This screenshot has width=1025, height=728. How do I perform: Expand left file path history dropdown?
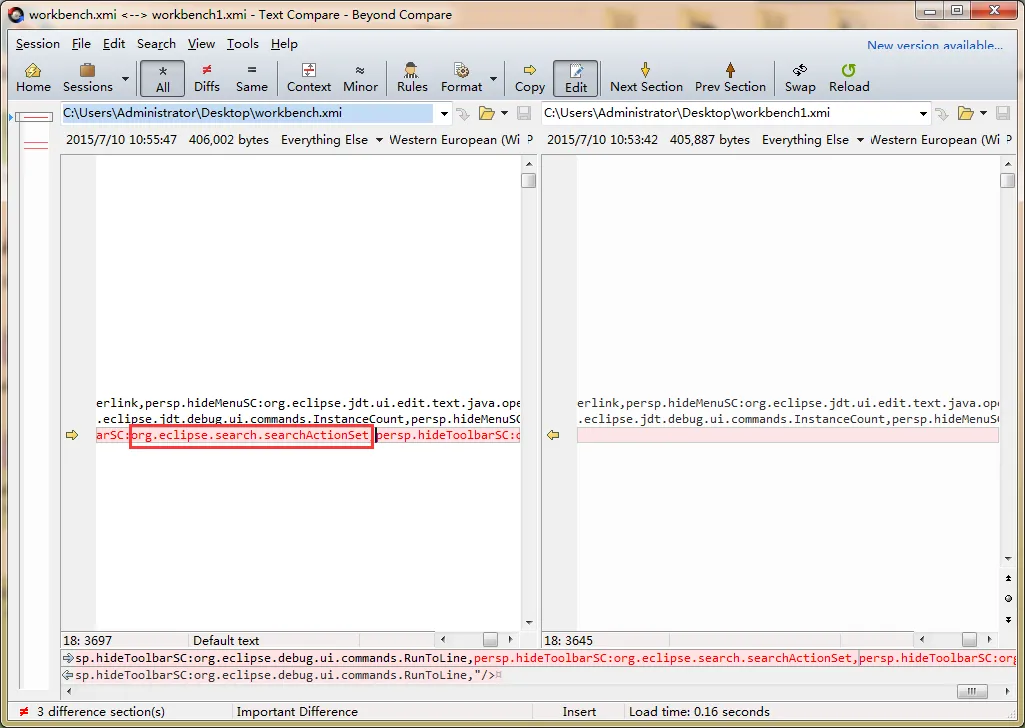click(x=444, y=114)
